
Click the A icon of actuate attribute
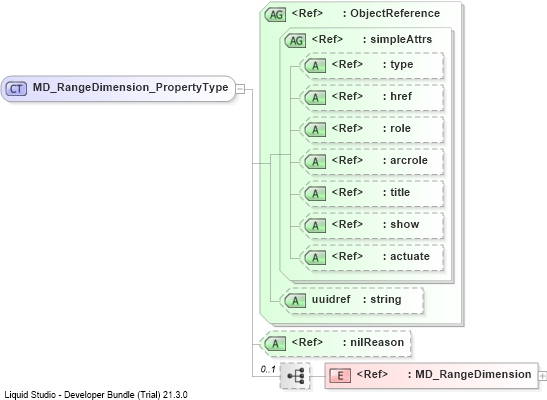[x=315, y=258]
